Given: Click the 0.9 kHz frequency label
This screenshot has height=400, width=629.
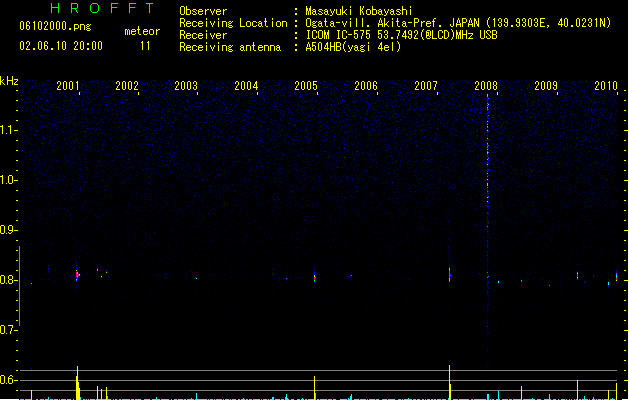Looking at the screenshot, I should pos(8,230).
